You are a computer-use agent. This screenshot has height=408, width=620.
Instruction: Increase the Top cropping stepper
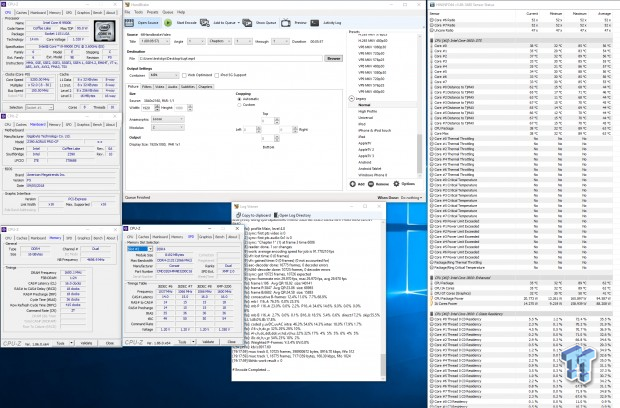[x=277, y=119]
